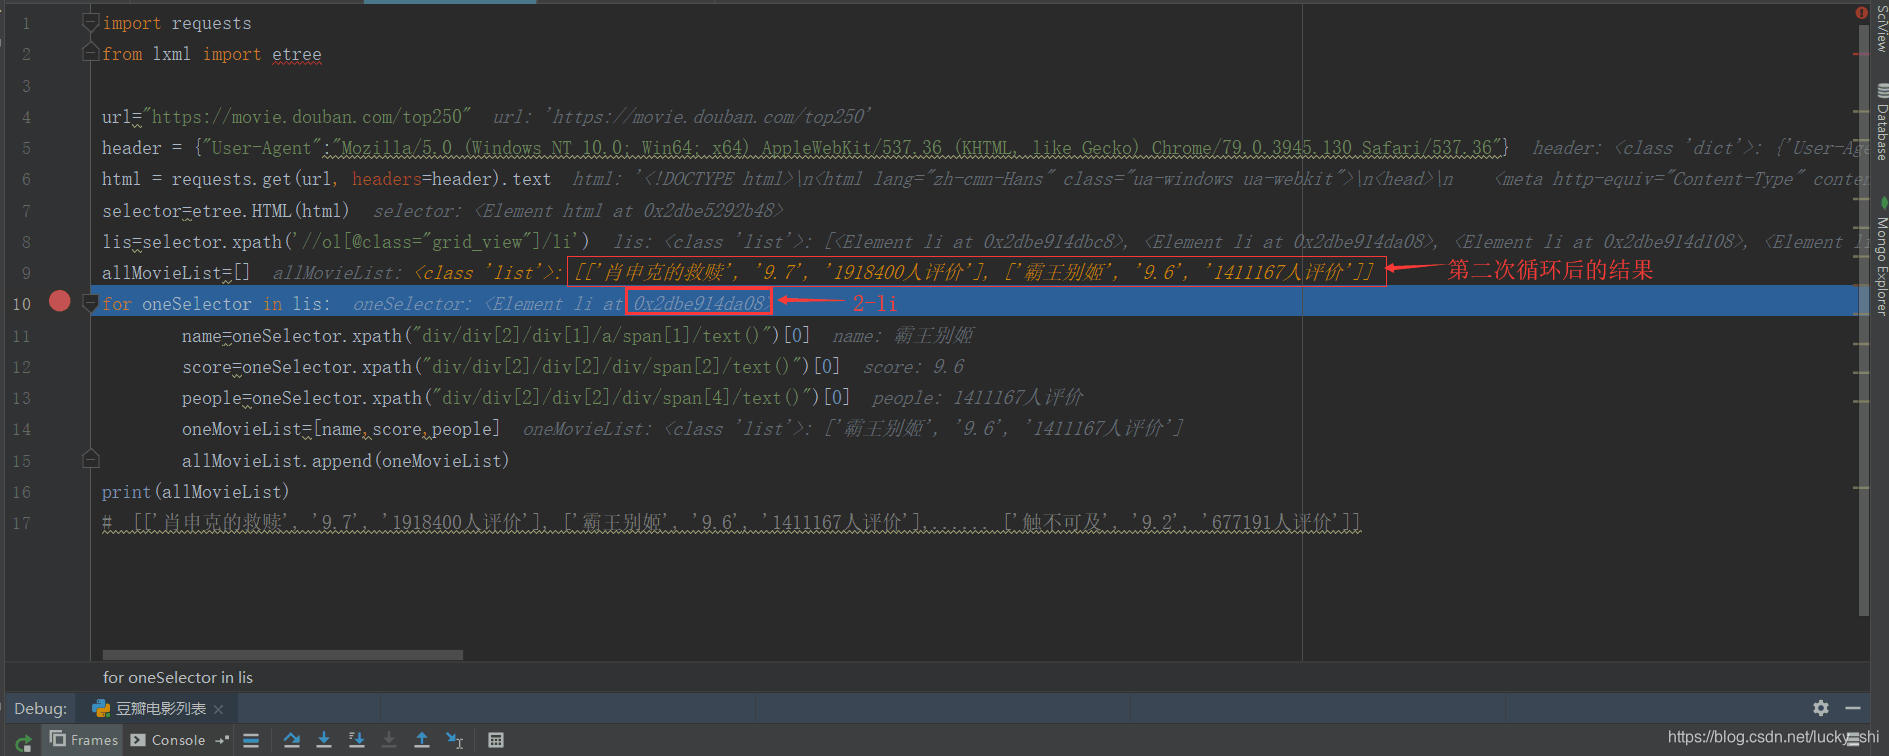Switch to the Console tab
The image size is (1889, 756).
168,740
